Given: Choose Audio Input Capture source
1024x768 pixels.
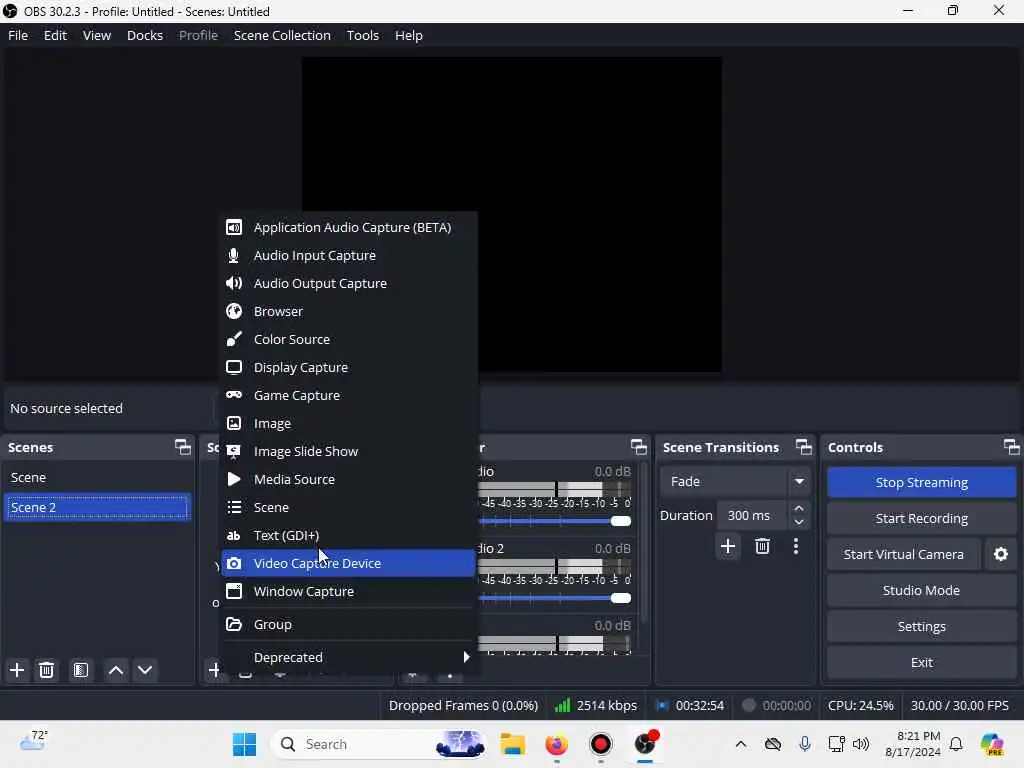Looking at the screenshot, I should pos(348,255).
